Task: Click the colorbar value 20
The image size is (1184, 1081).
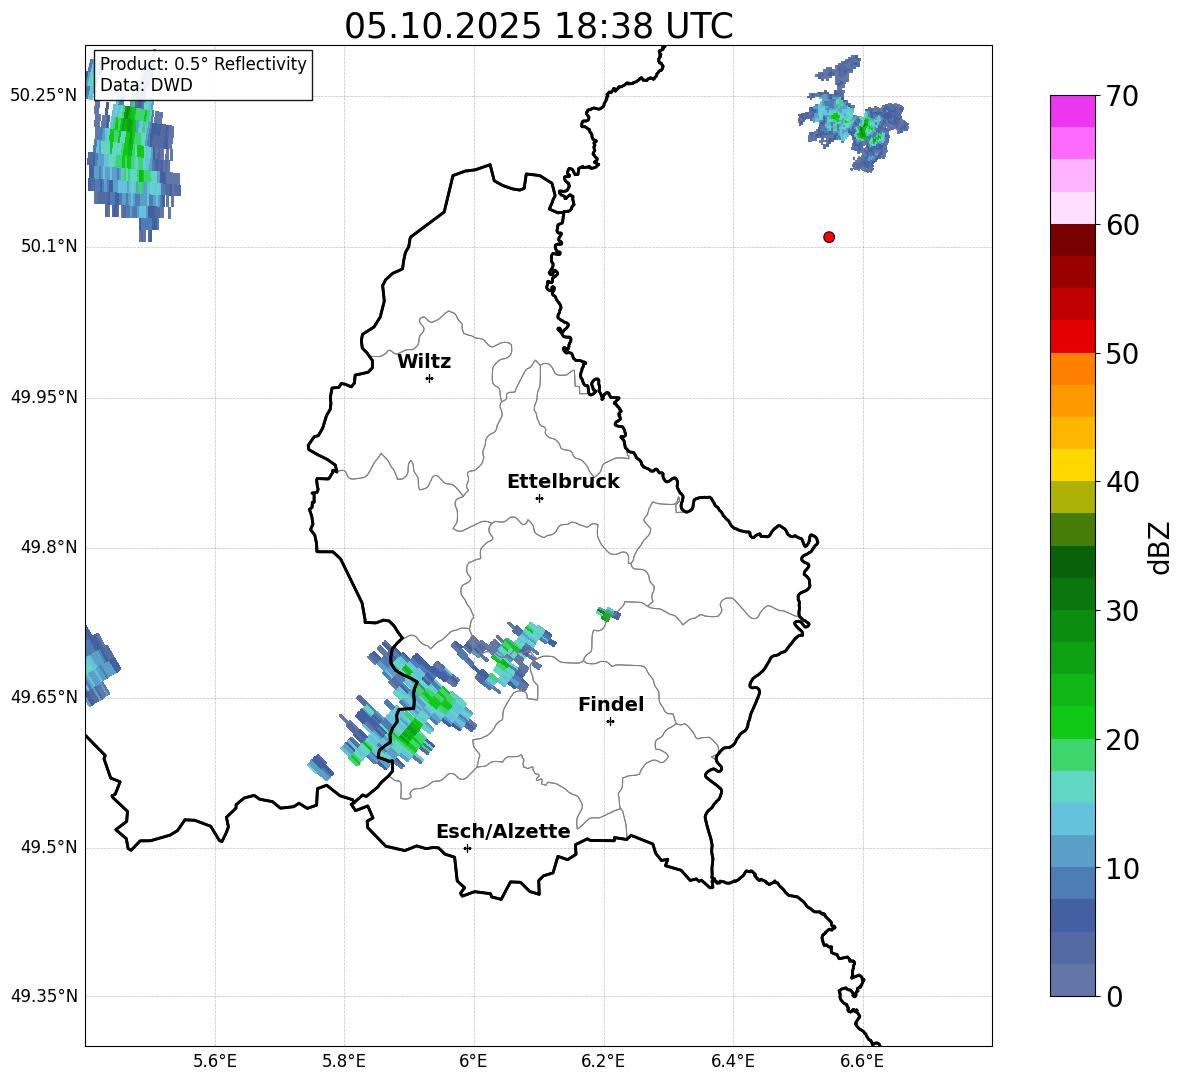Action: coord(1122,739)
